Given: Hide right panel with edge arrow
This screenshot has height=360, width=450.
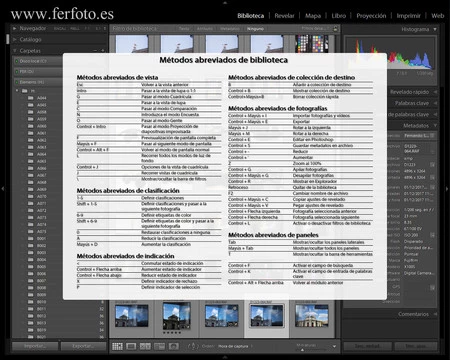Looking at the screenshot, I should pos(447,189).
